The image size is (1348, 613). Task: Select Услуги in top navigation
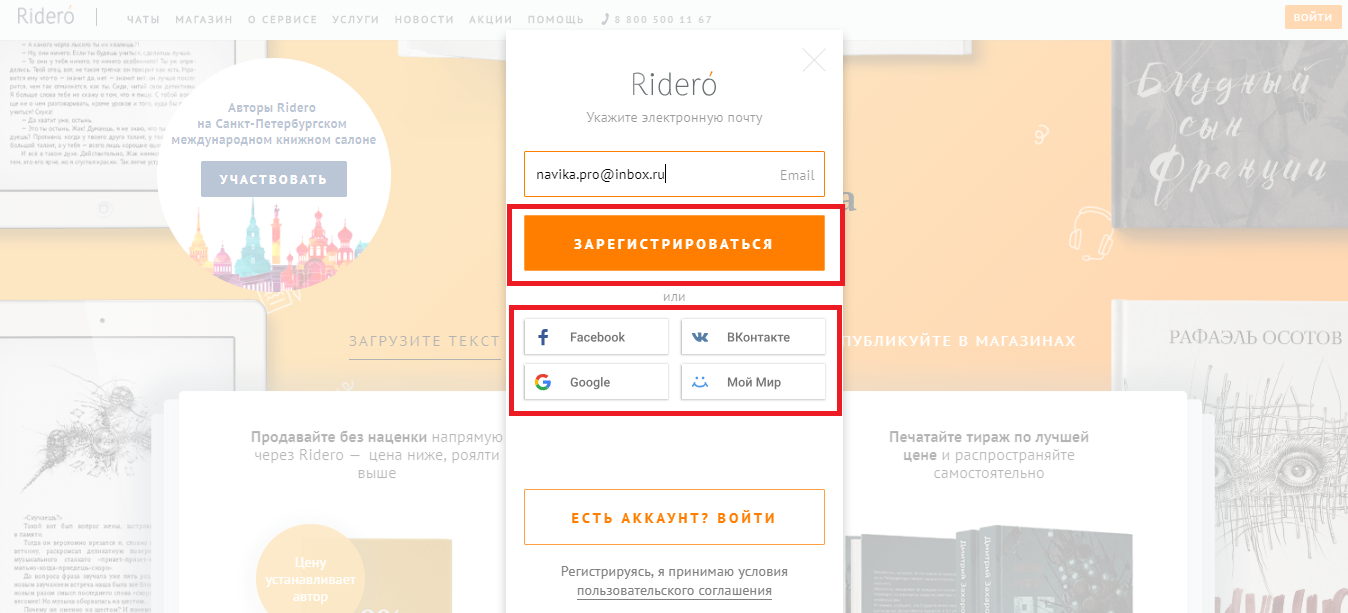tap(356, 20)
